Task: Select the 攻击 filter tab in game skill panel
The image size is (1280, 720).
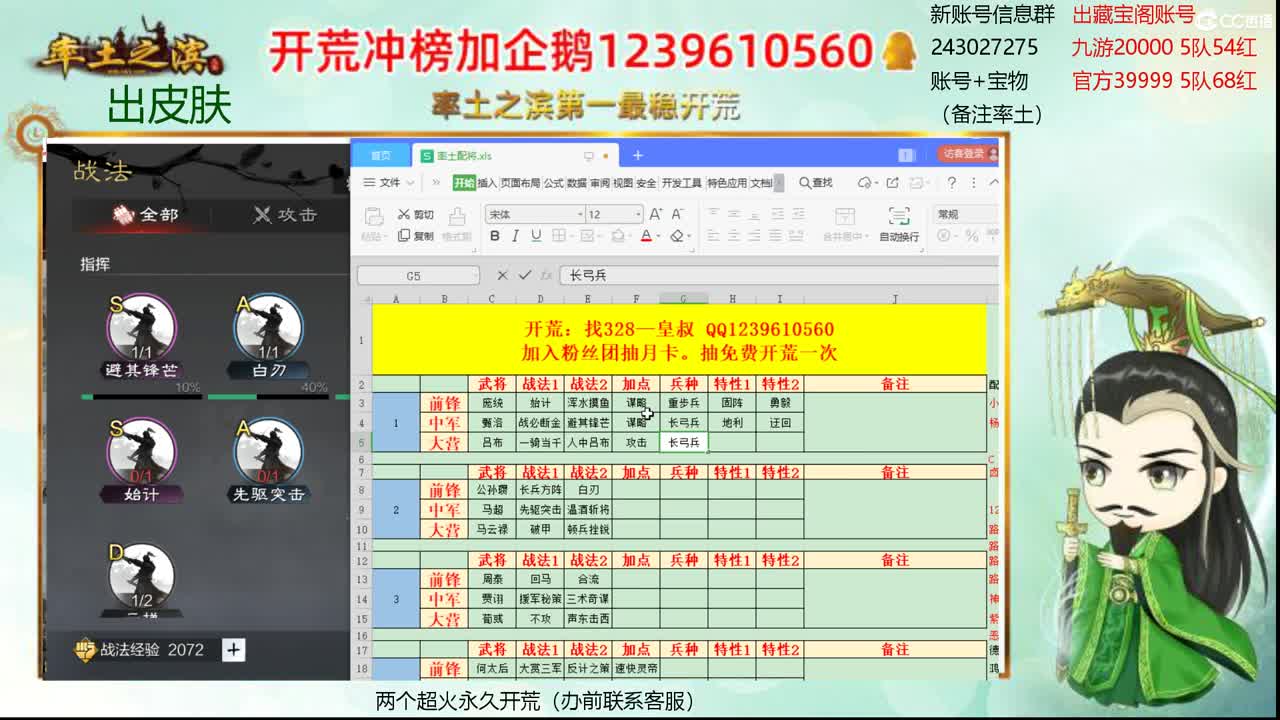Action: (x=285, y=214)
